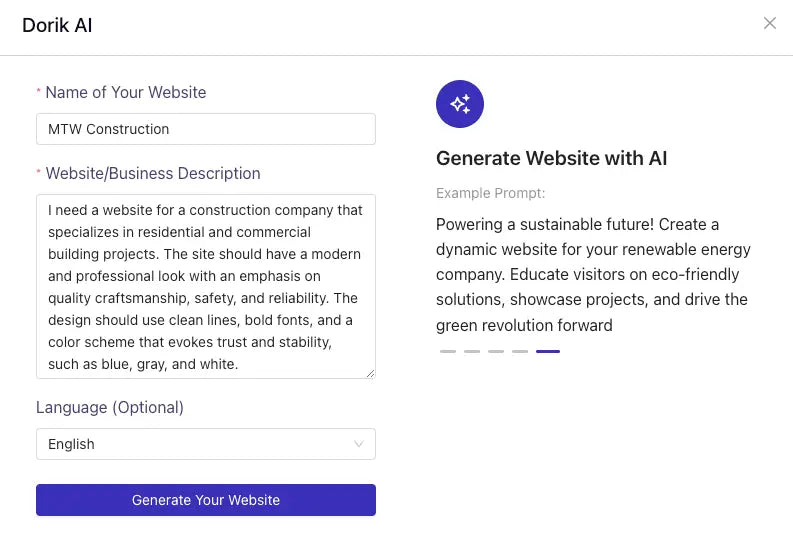
Task: Select the third example prompt dot
Action: point(496,351)
